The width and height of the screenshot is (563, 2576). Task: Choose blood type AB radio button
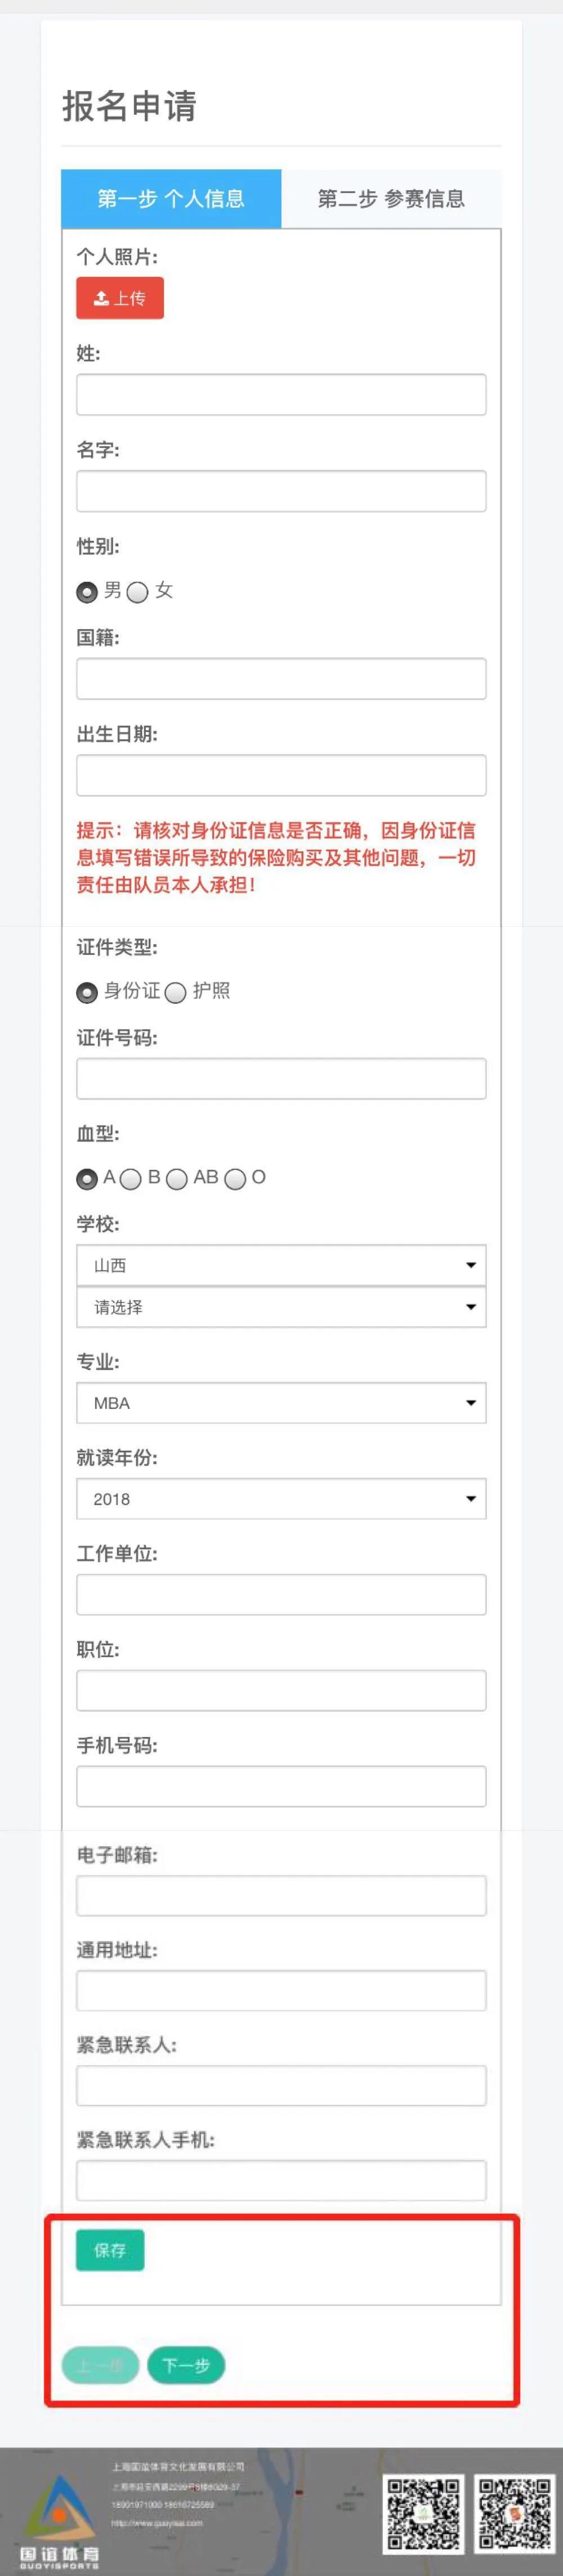(x=177, y=1179)
